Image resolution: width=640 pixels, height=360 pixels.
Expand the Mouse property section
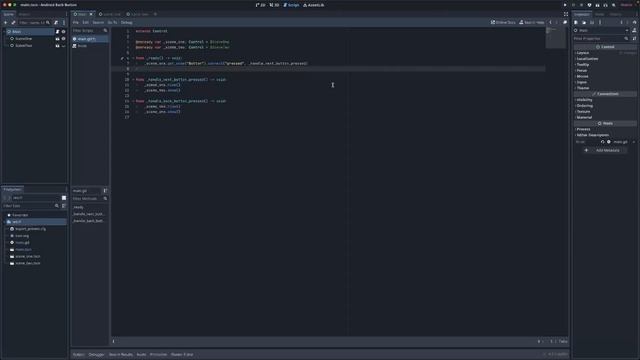pyautogui.click(x=582, y=76)
